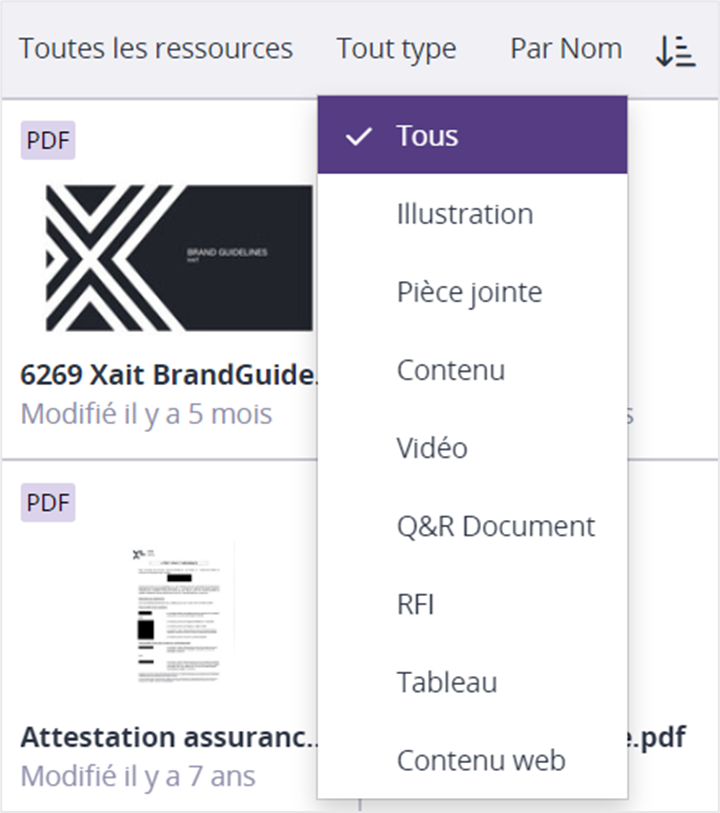Click the checkmark icon beside Tous
The width and height of the screenshot is (720, 813).
358,136
